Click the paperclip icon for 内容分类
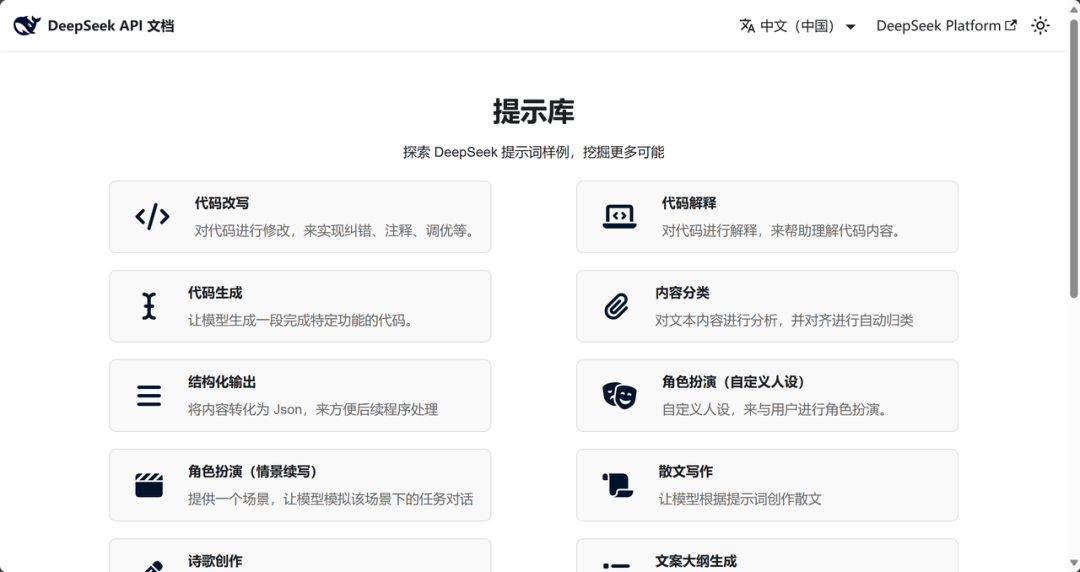Image resolution: width=1080 pixels, height=572 pixels. 616,306
